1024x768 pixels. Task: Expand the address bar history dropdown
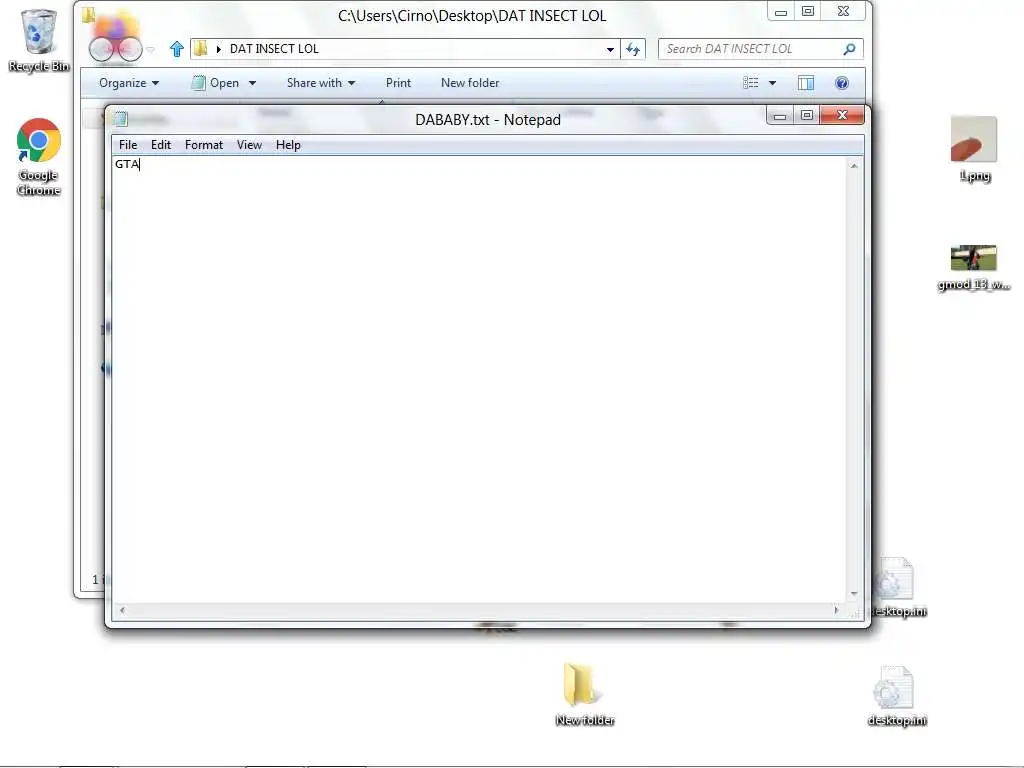coord(610,49)
